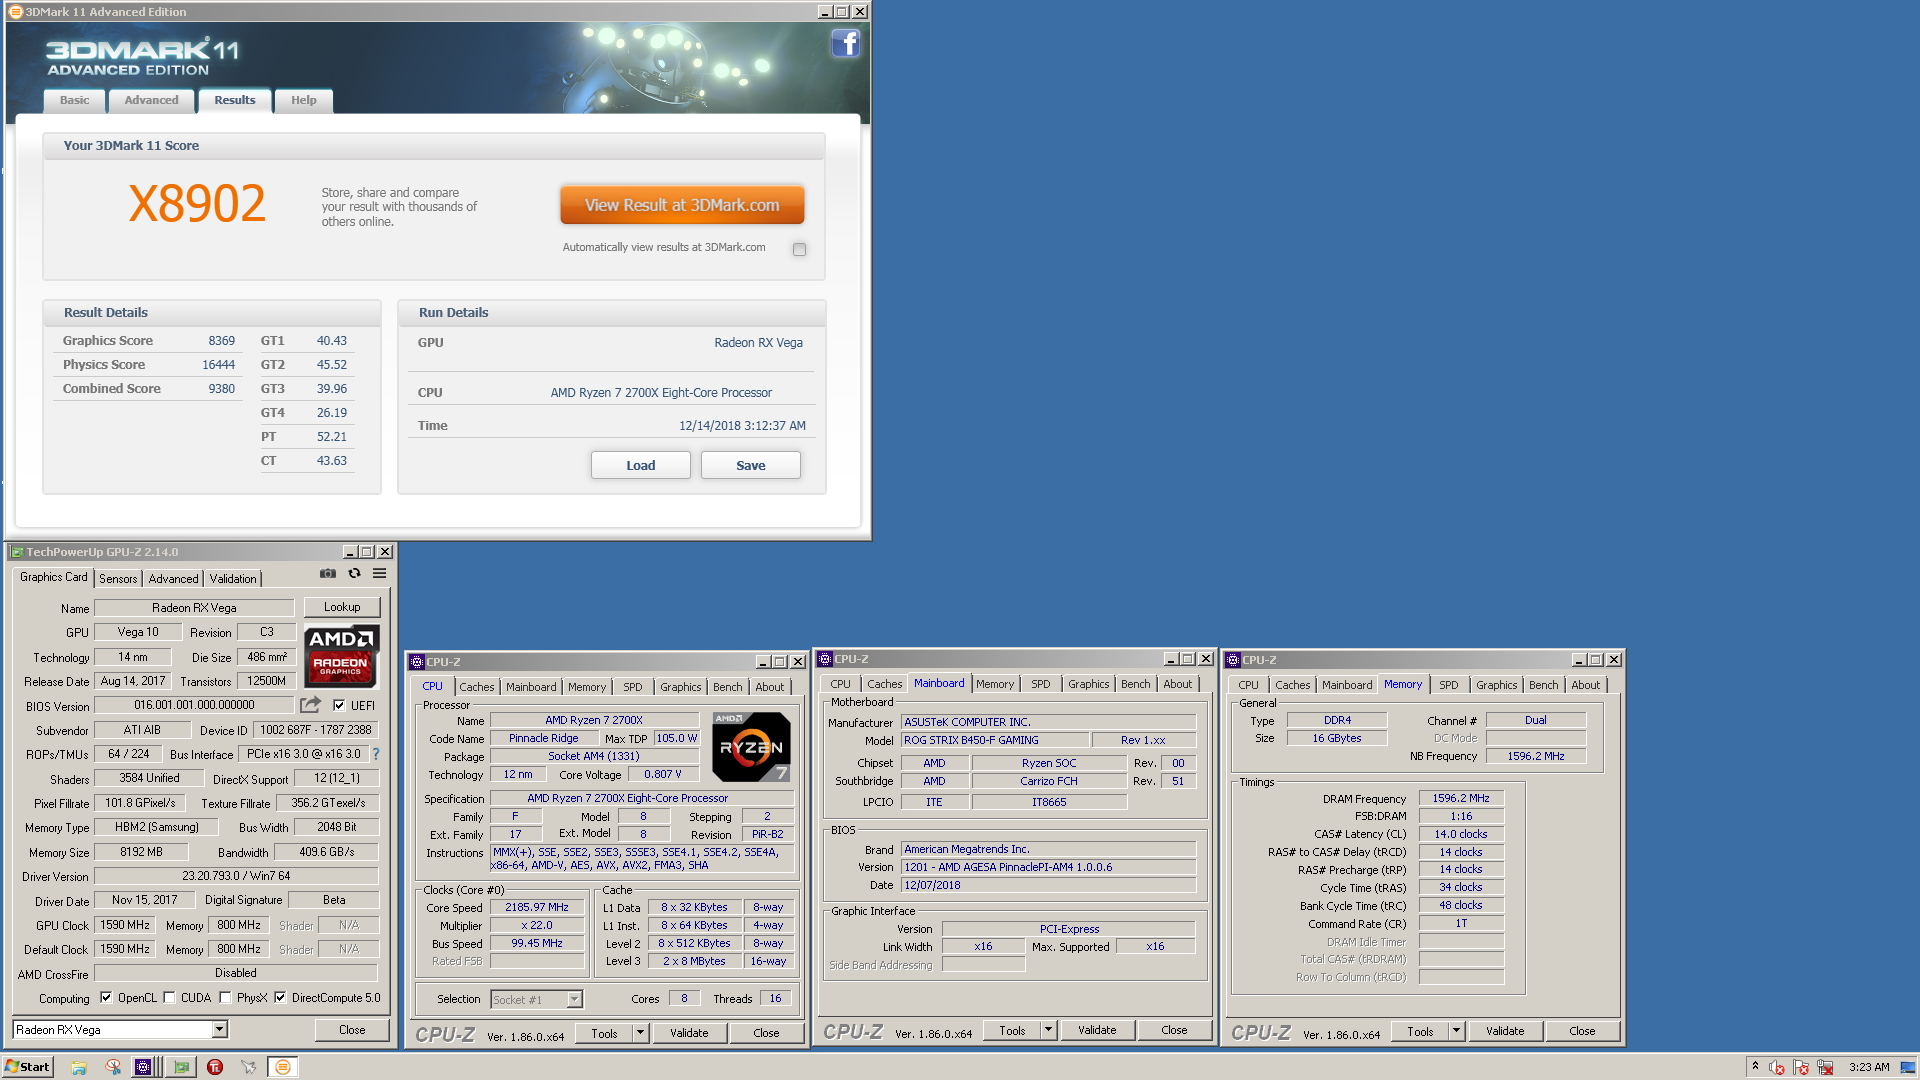Click the Core Speed value in CPU-Z
The image size is (1920, 1080).
coord(537,908)
